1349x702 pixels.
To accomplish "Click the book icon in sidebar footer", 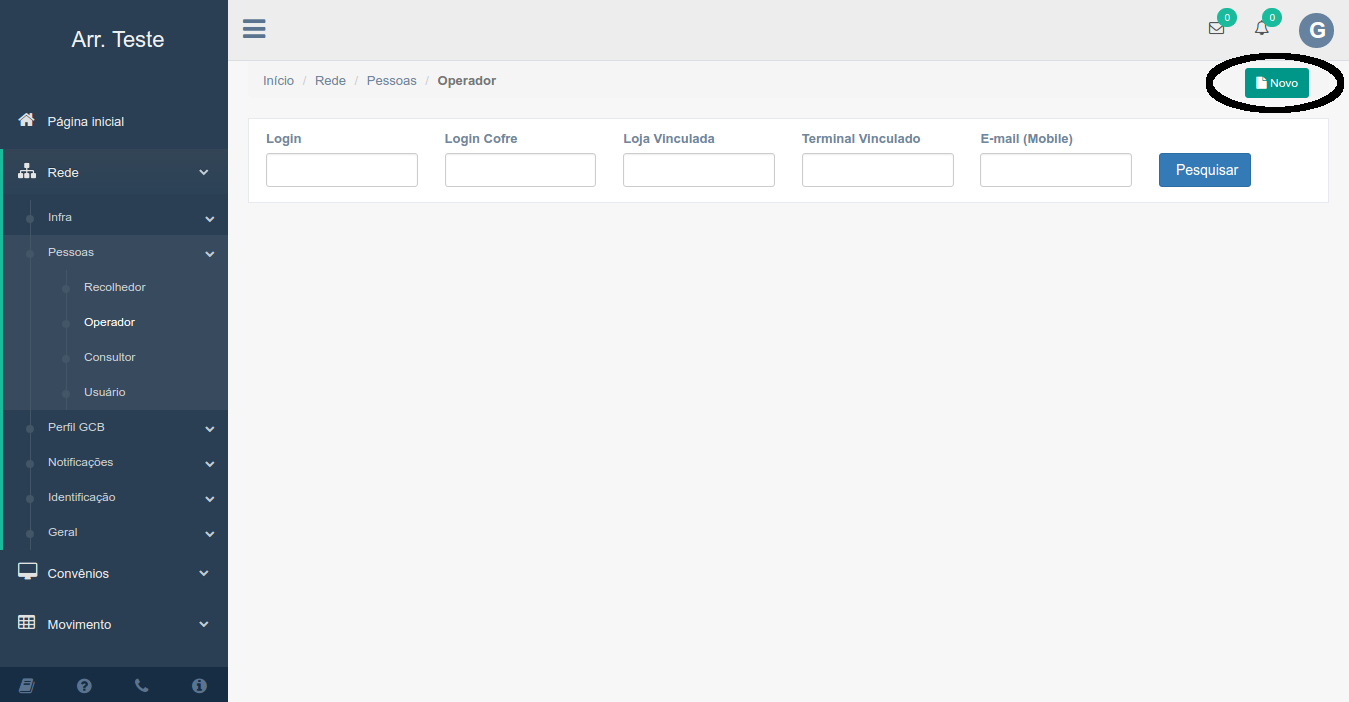I will tap(27, 685).
